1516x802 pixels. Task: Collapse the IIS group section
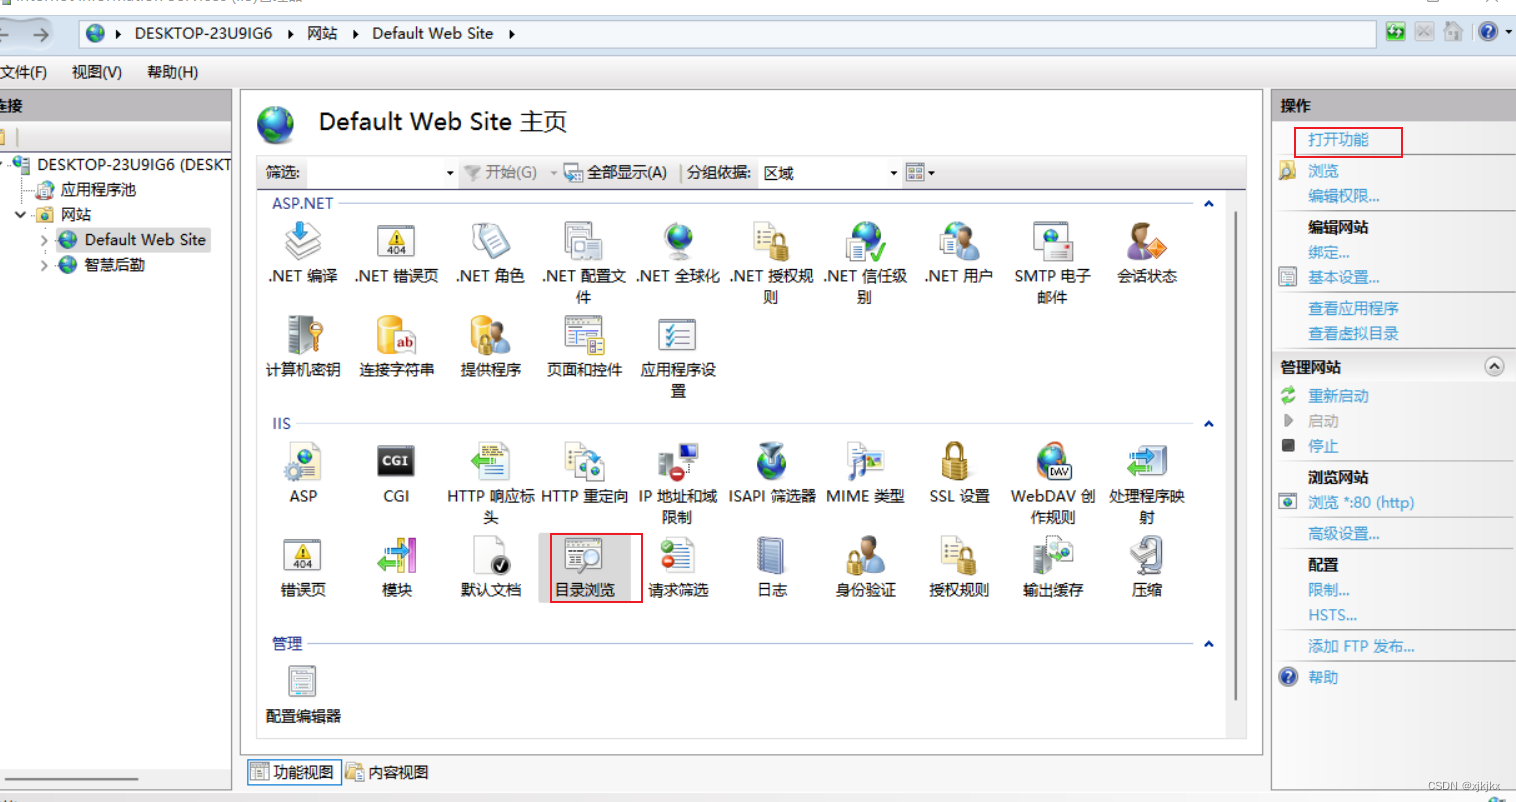1208,424
